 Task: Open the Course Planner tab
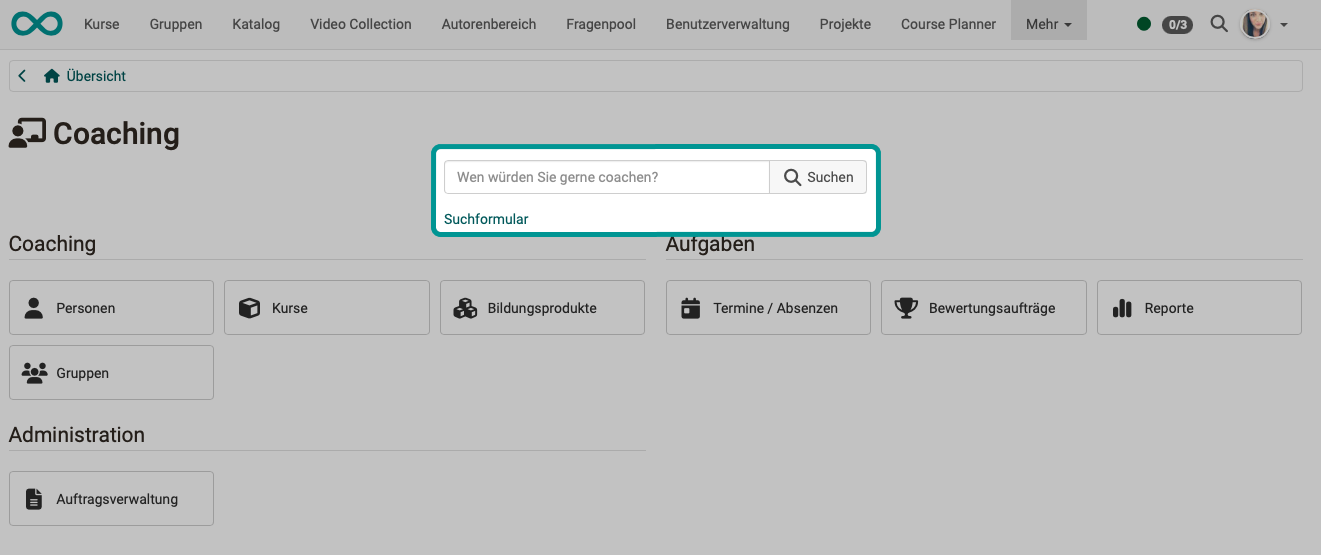[x=948, y=24]
